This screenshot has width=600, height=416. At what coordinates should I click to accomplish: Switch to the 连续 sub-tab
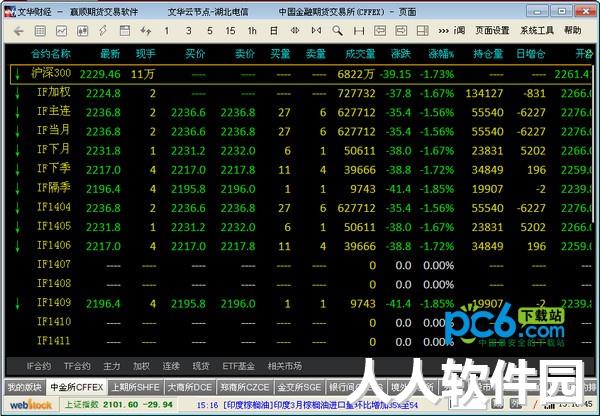click(171, 366)
